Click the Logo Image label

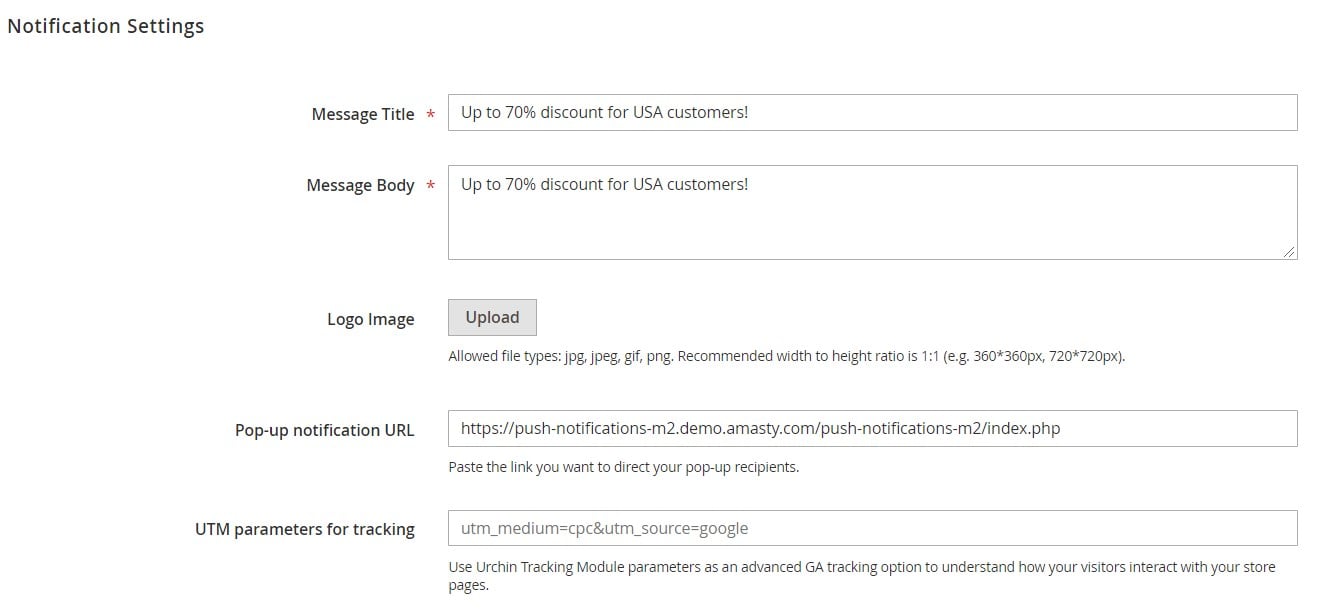tap(370, 320)
